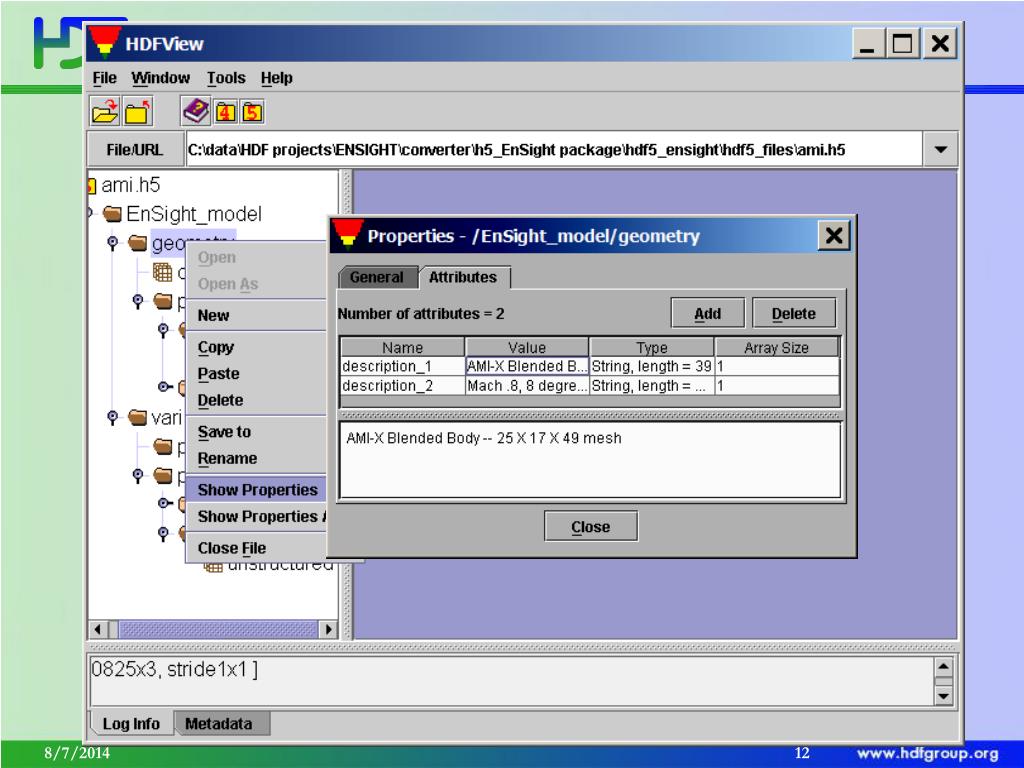
Task: Switch to the General tab
Action: pyautogui.click(x=377, y=277)
